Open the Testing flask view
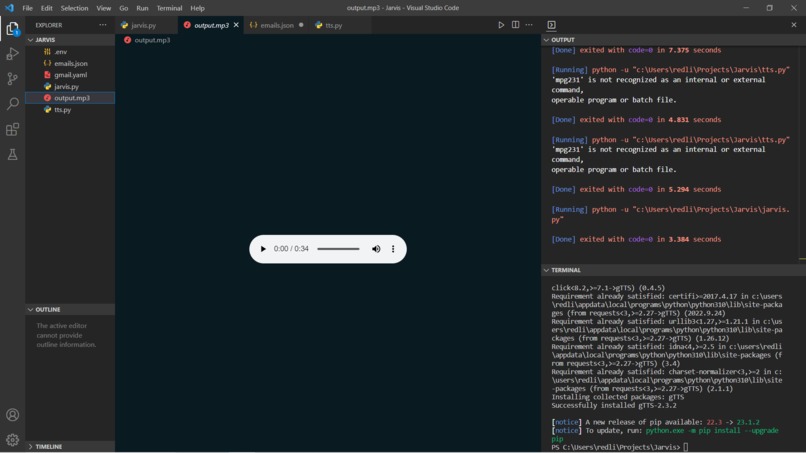Screen dimensions: 806x453 tap(12, 154)
